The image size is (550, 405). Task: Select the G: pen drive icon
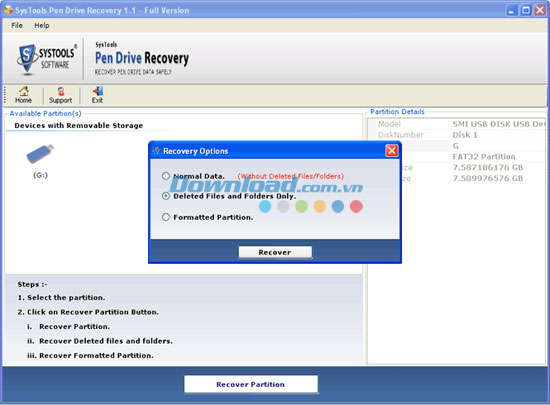click(x=40, y=154)
